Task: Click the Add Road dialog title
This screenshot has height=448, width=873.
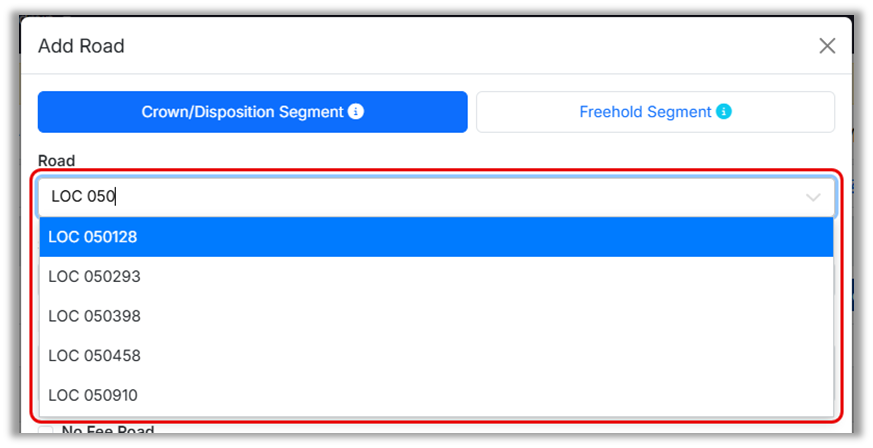Action: tap(81, 46)
